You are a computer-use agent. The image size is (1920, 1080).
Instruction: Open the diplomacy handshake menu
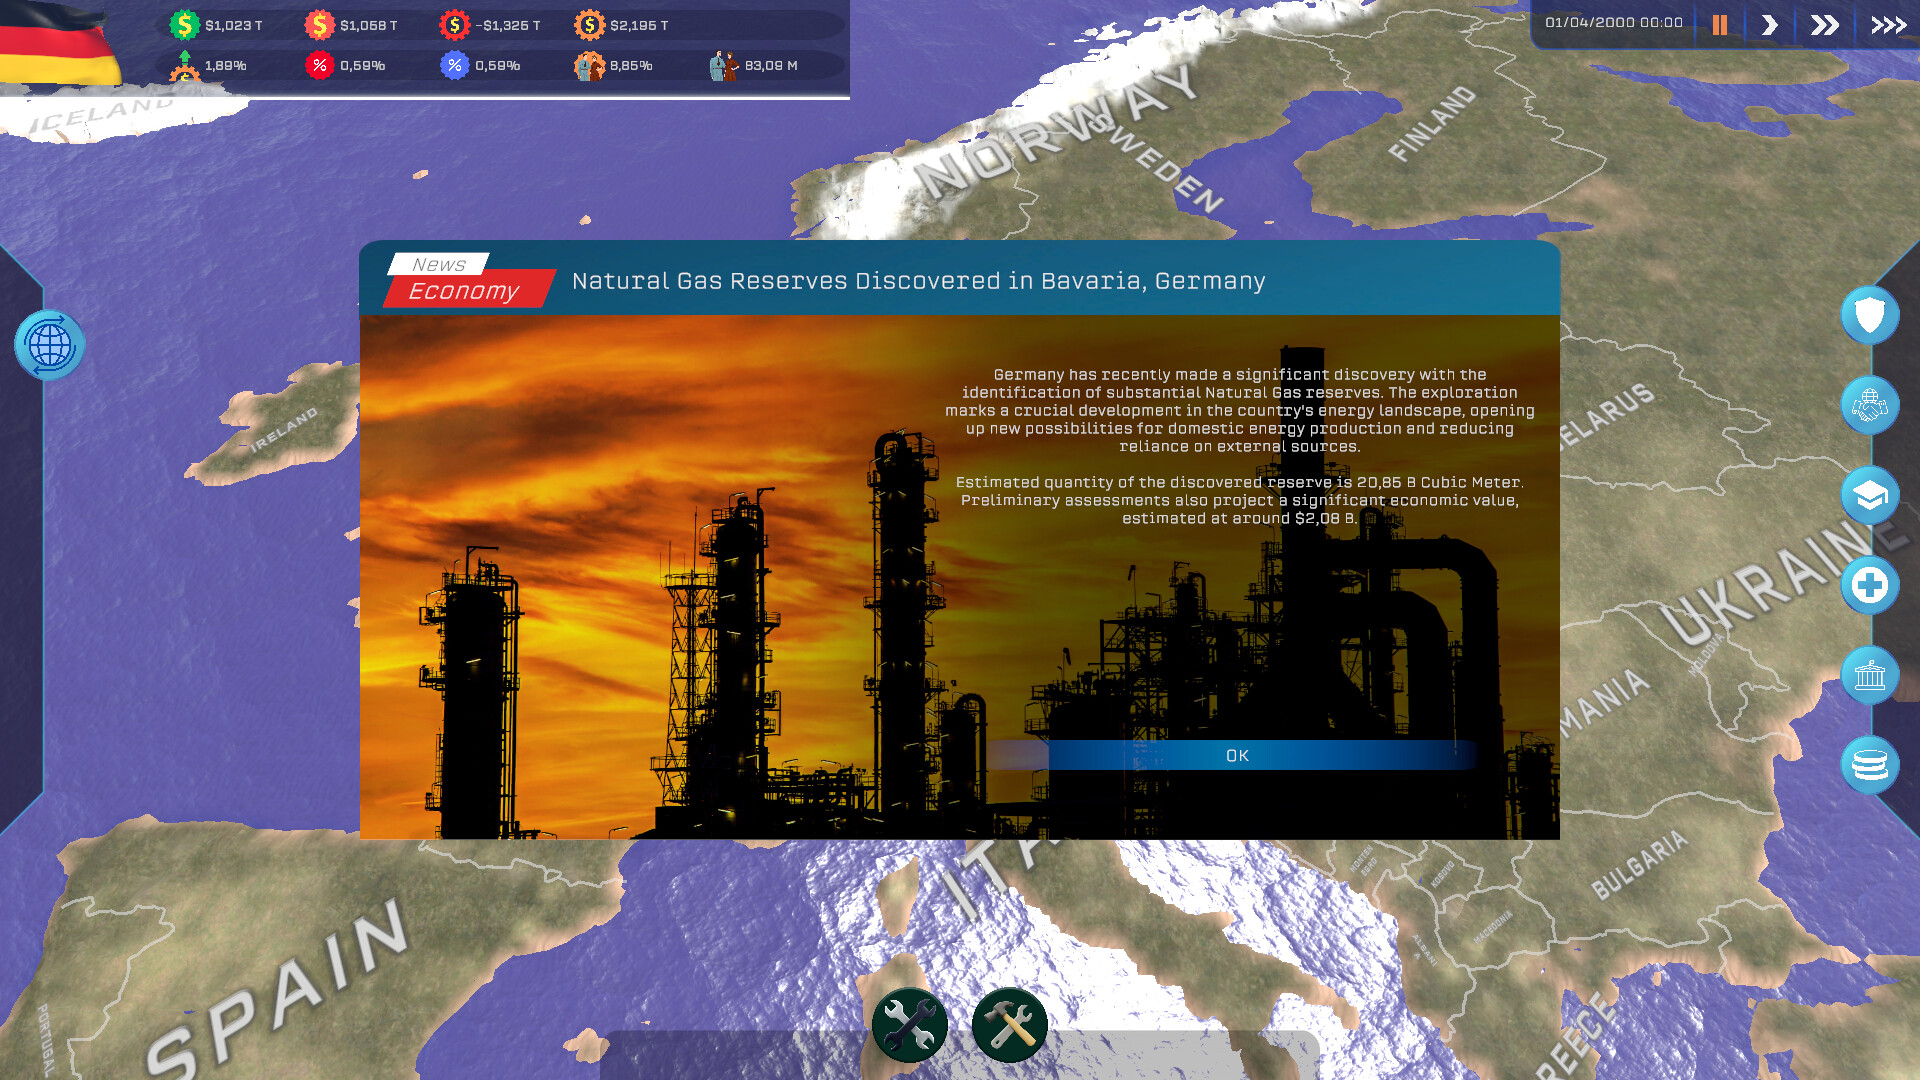[1869, 406]
